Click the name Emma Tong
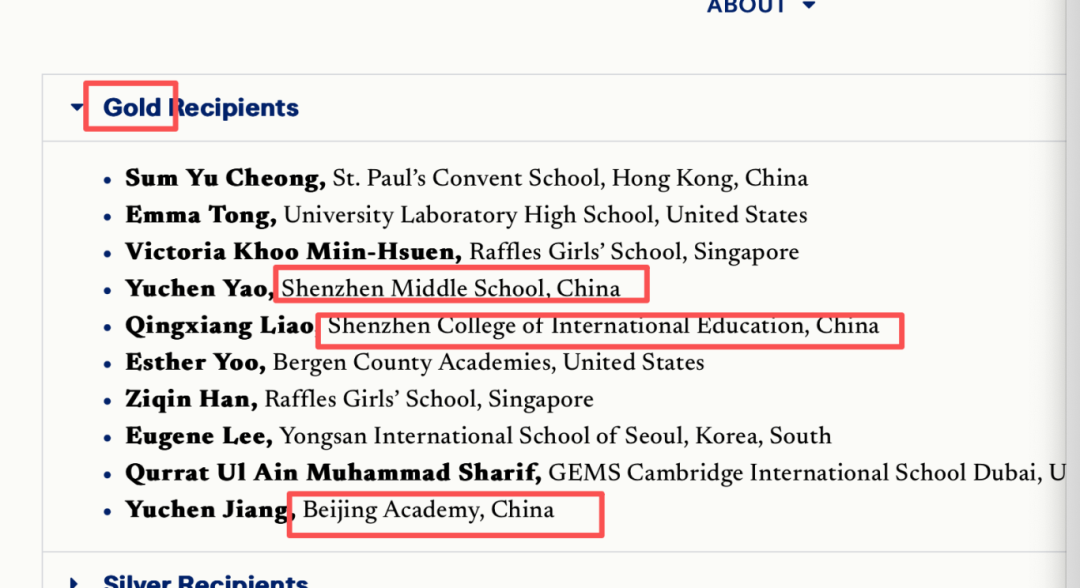 tap(200, 215)
